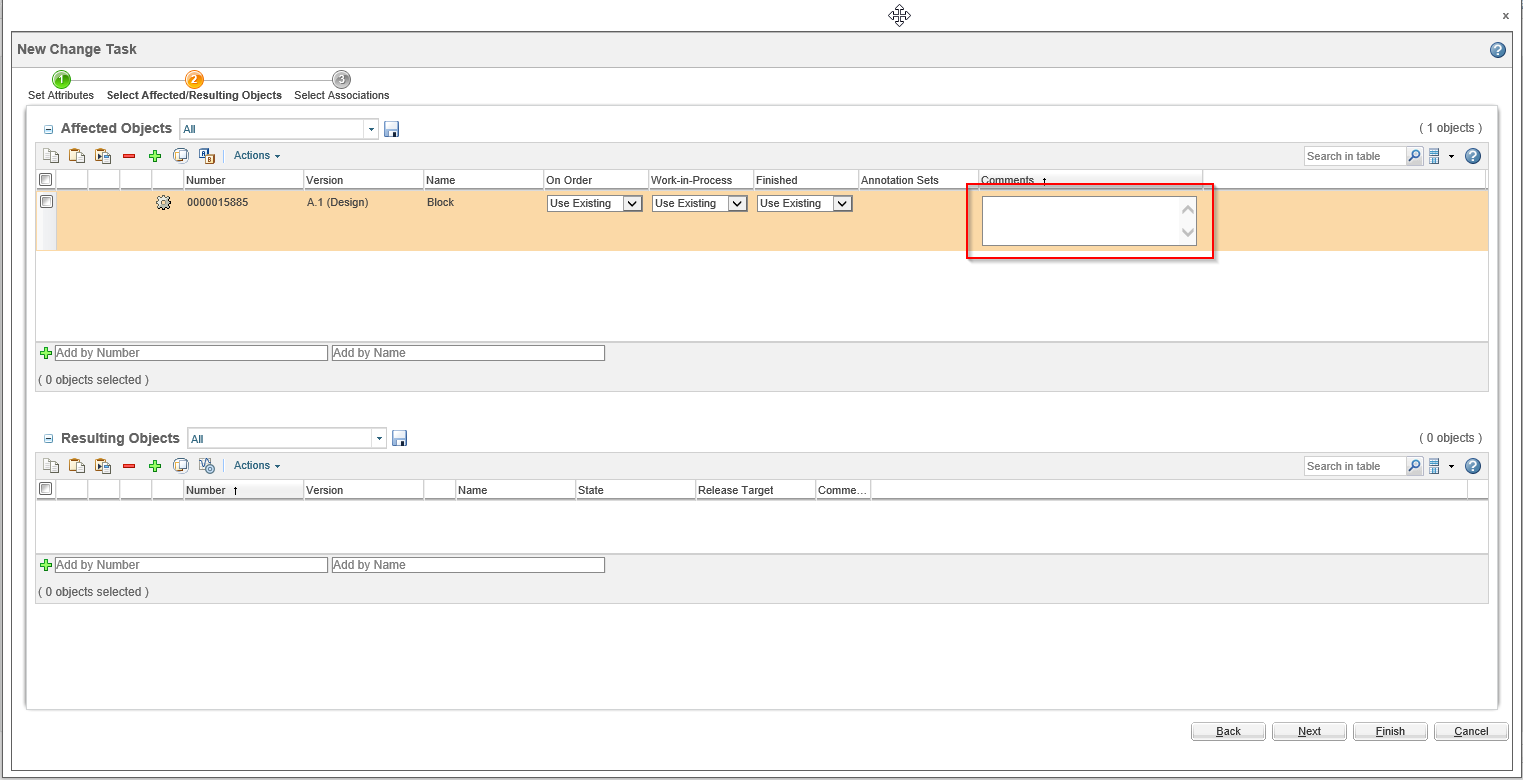
Task: Select all rows in Affected Objects table
Action: [x=45, y=179]
